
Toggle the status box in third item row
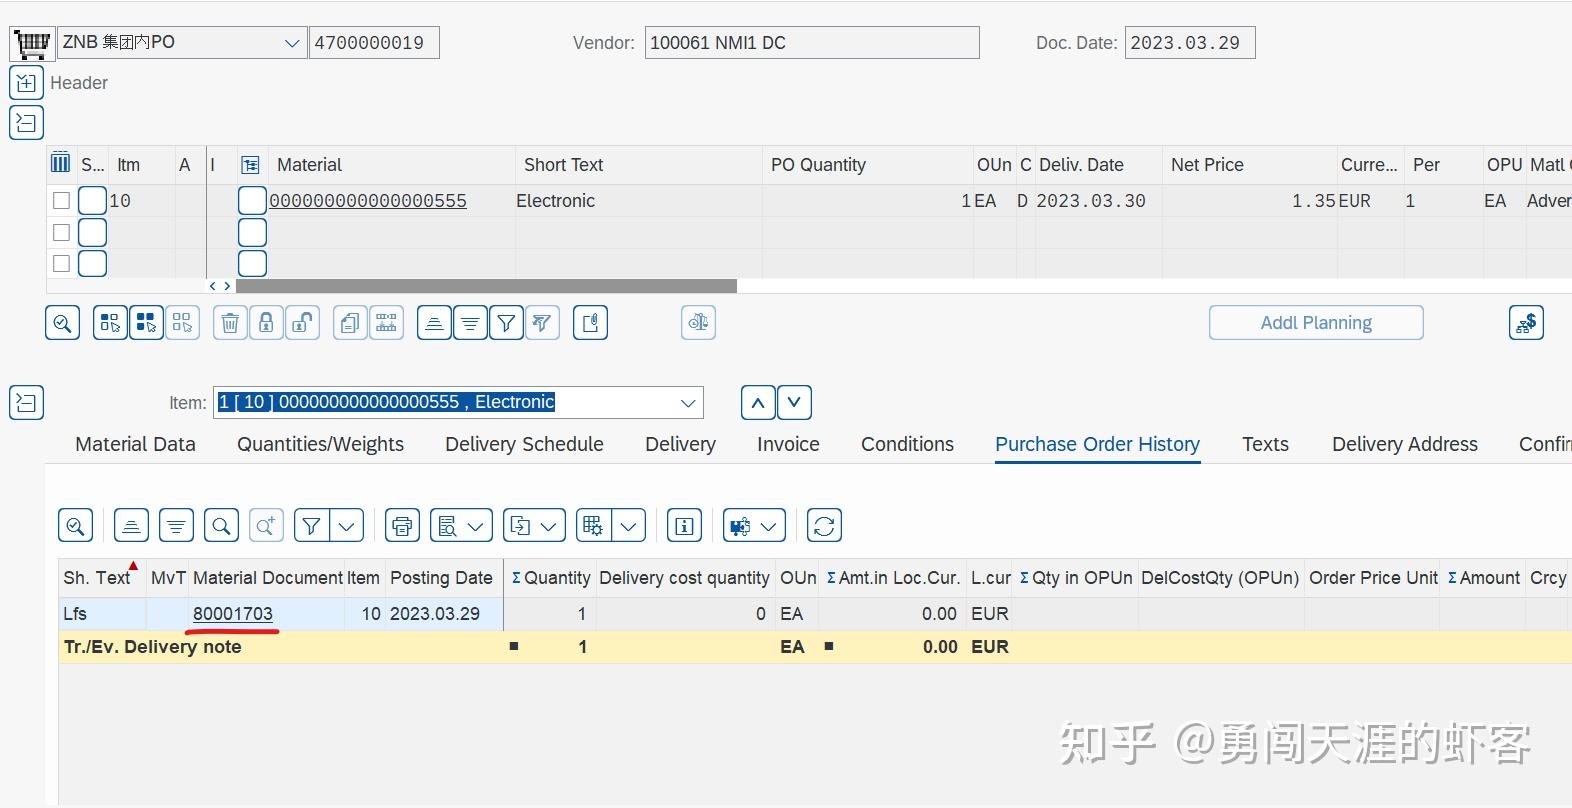tap(92, 264)
